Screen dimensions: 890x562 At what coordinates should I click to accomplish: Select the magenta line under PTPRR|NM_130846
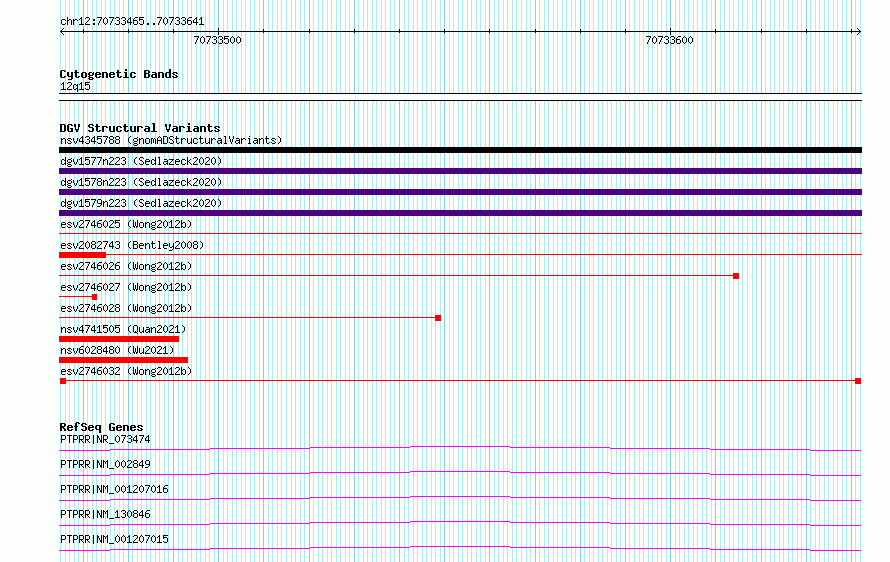[460, 523]
